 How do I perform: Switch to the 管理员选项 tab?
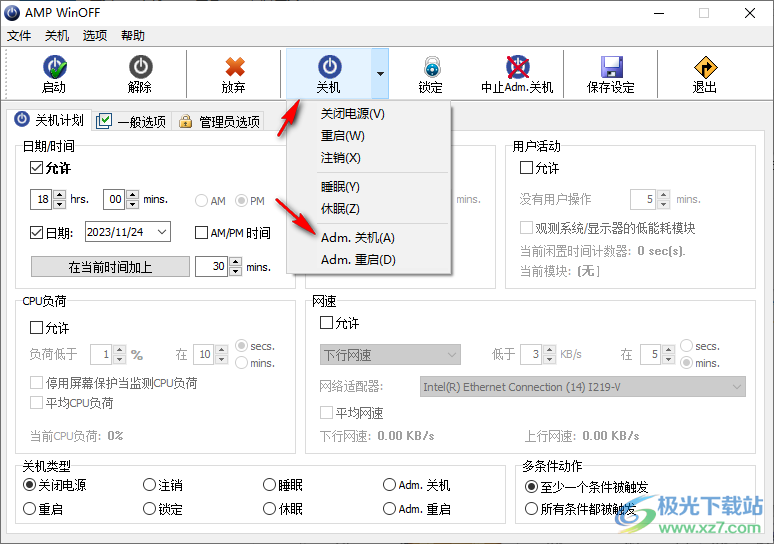point(219,121)
